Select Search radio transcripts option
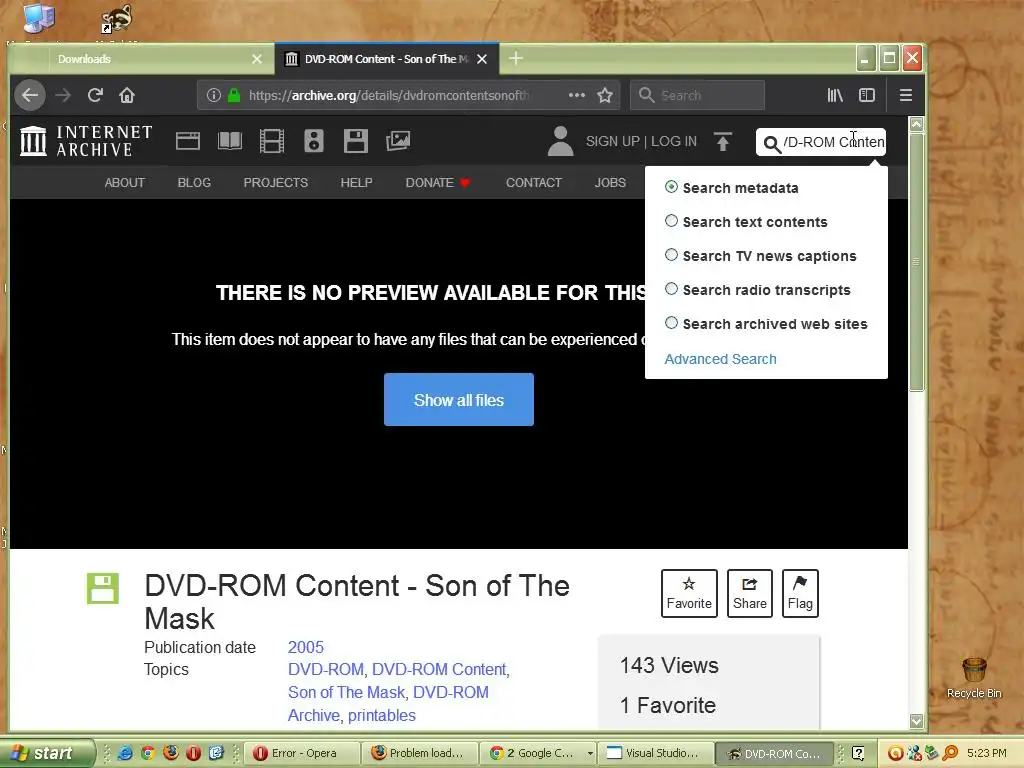The image size is (1024, 768). [671, 289]
